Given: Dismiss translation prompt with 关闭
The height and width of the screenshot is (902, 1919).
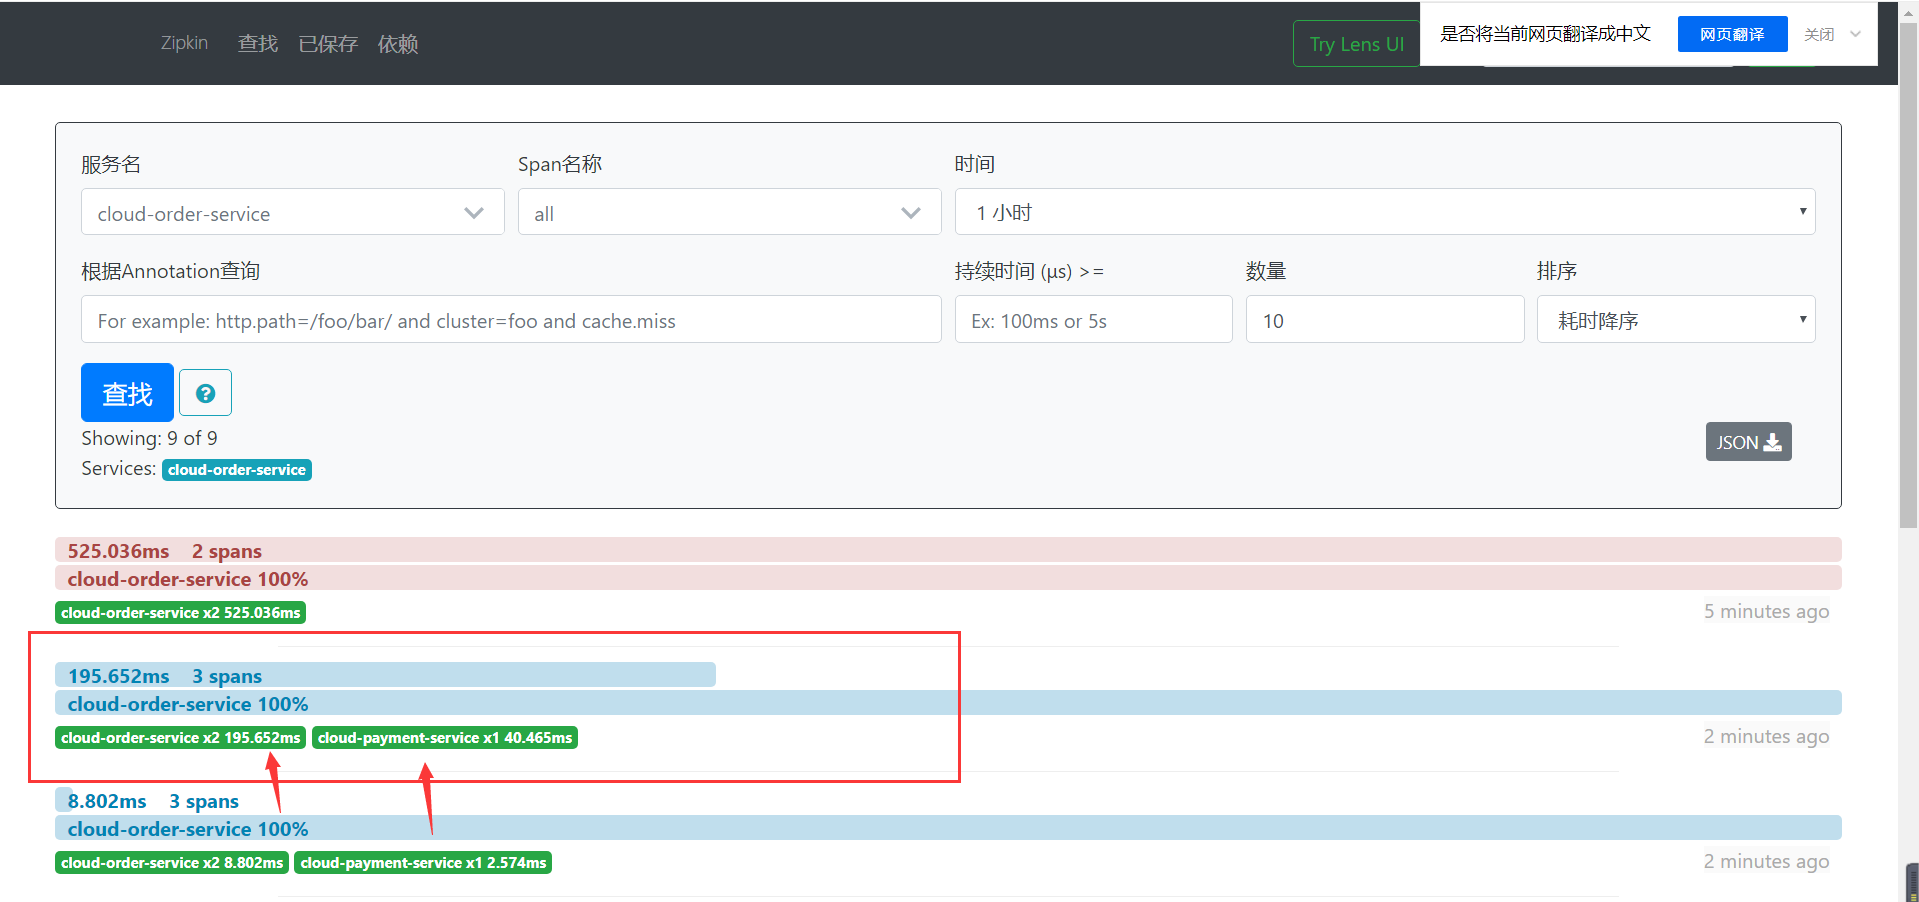Looking at the screenshot, I should [1818, 34].
